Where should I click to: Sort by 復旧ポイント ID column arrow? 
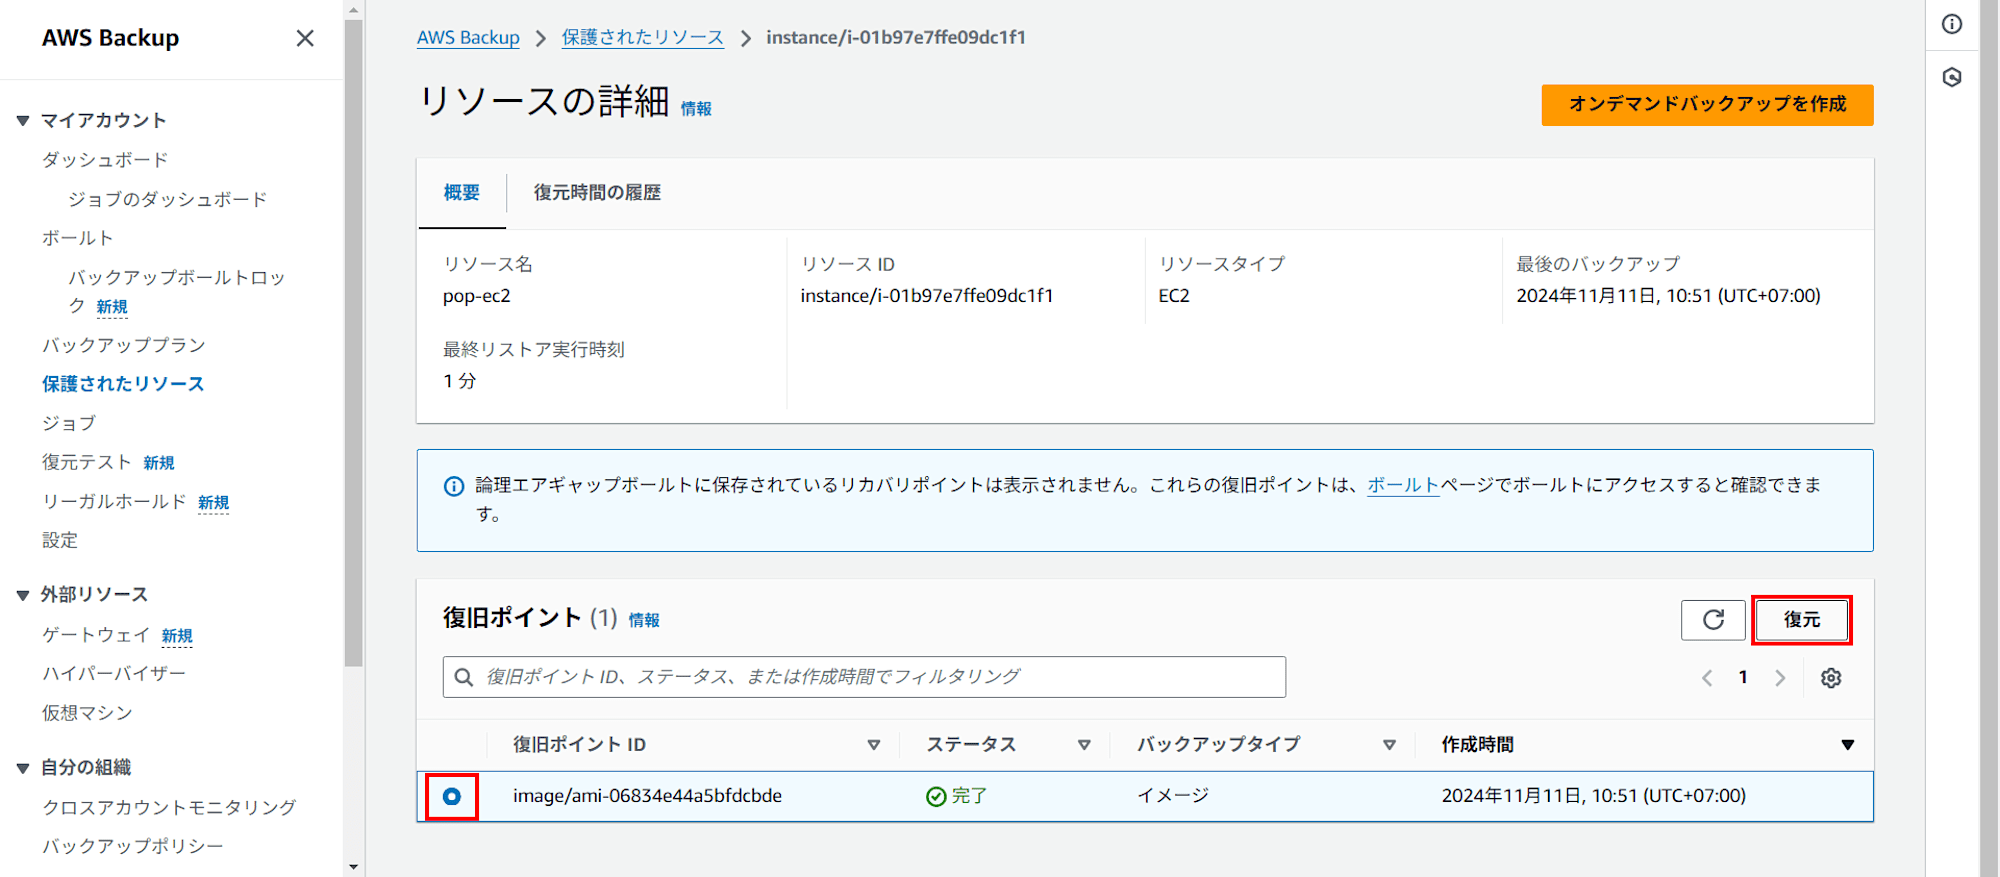click(874, 745)
